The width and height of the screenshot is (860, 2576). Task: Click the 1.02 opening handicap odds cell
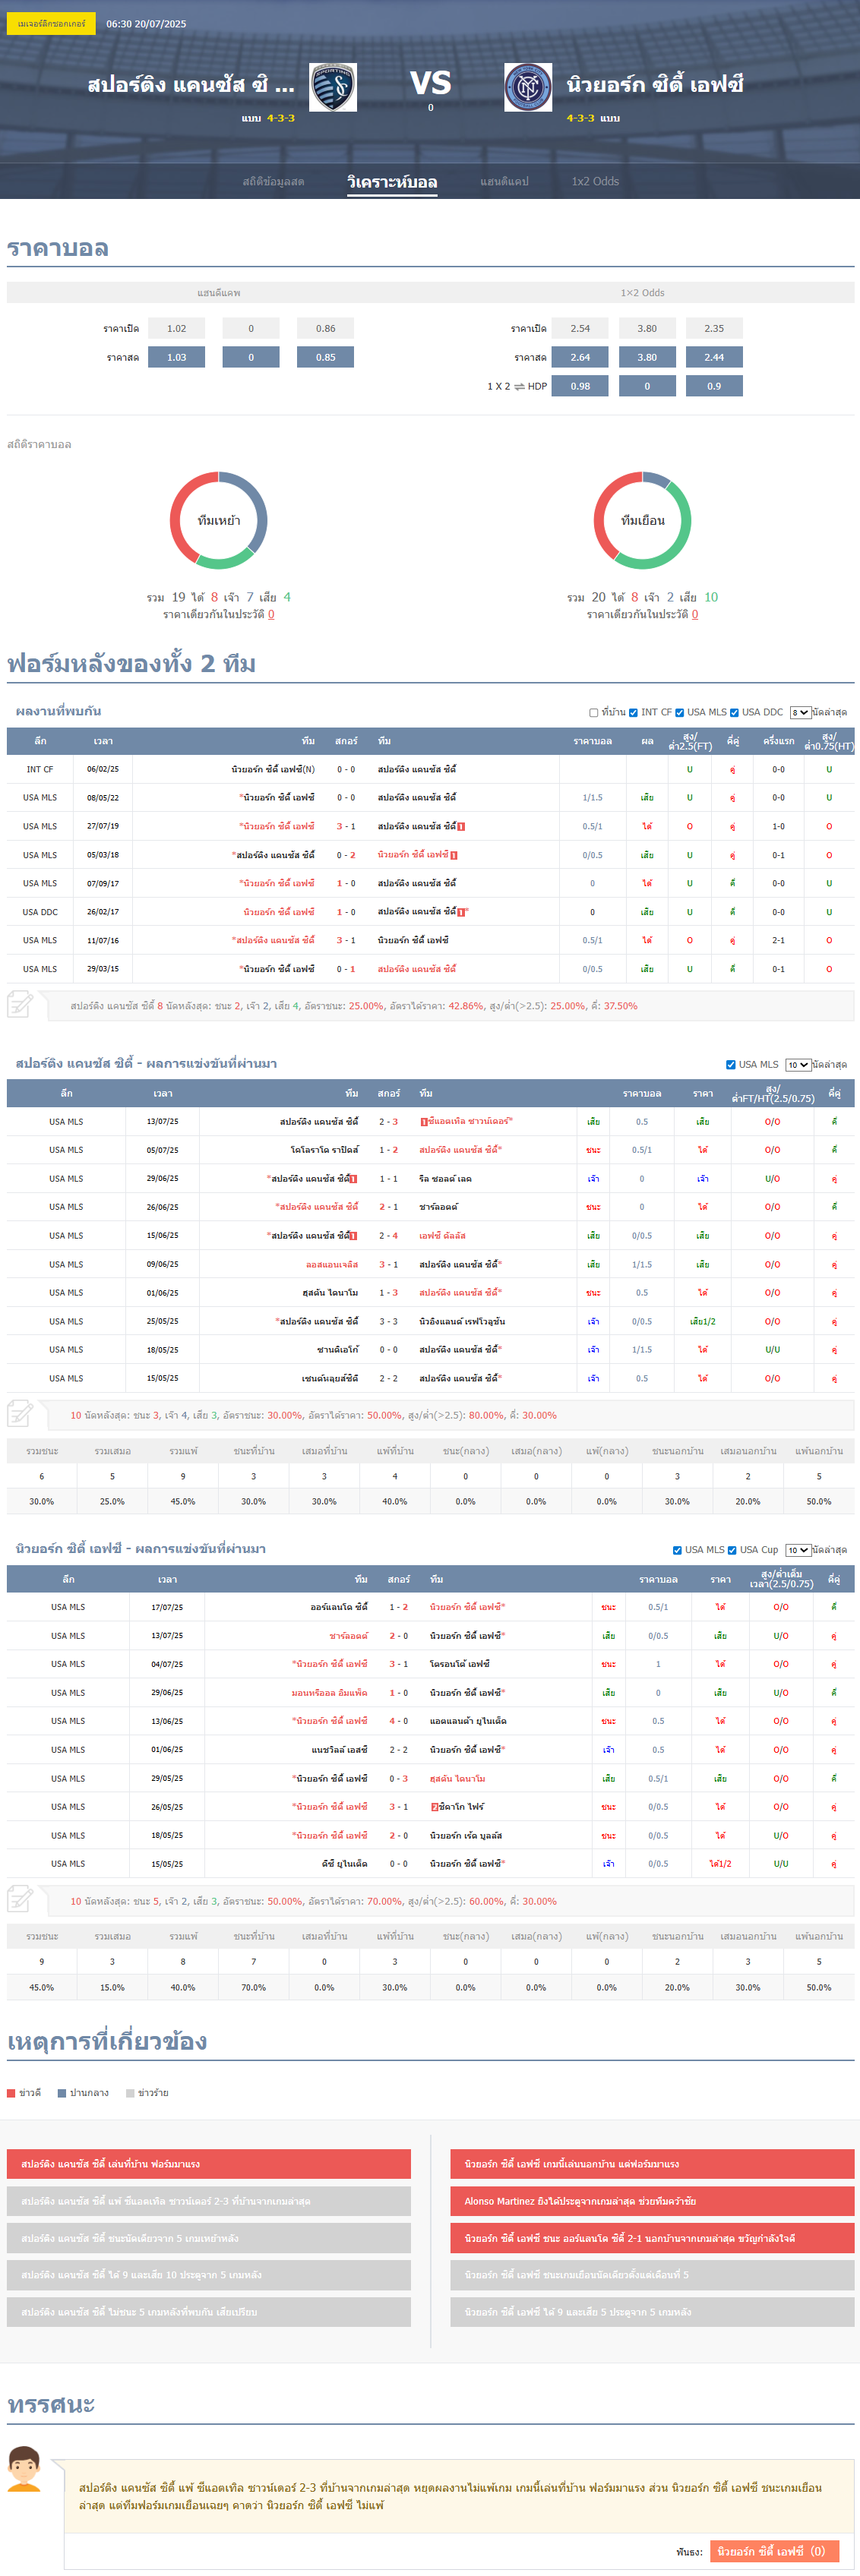(176, 328)
